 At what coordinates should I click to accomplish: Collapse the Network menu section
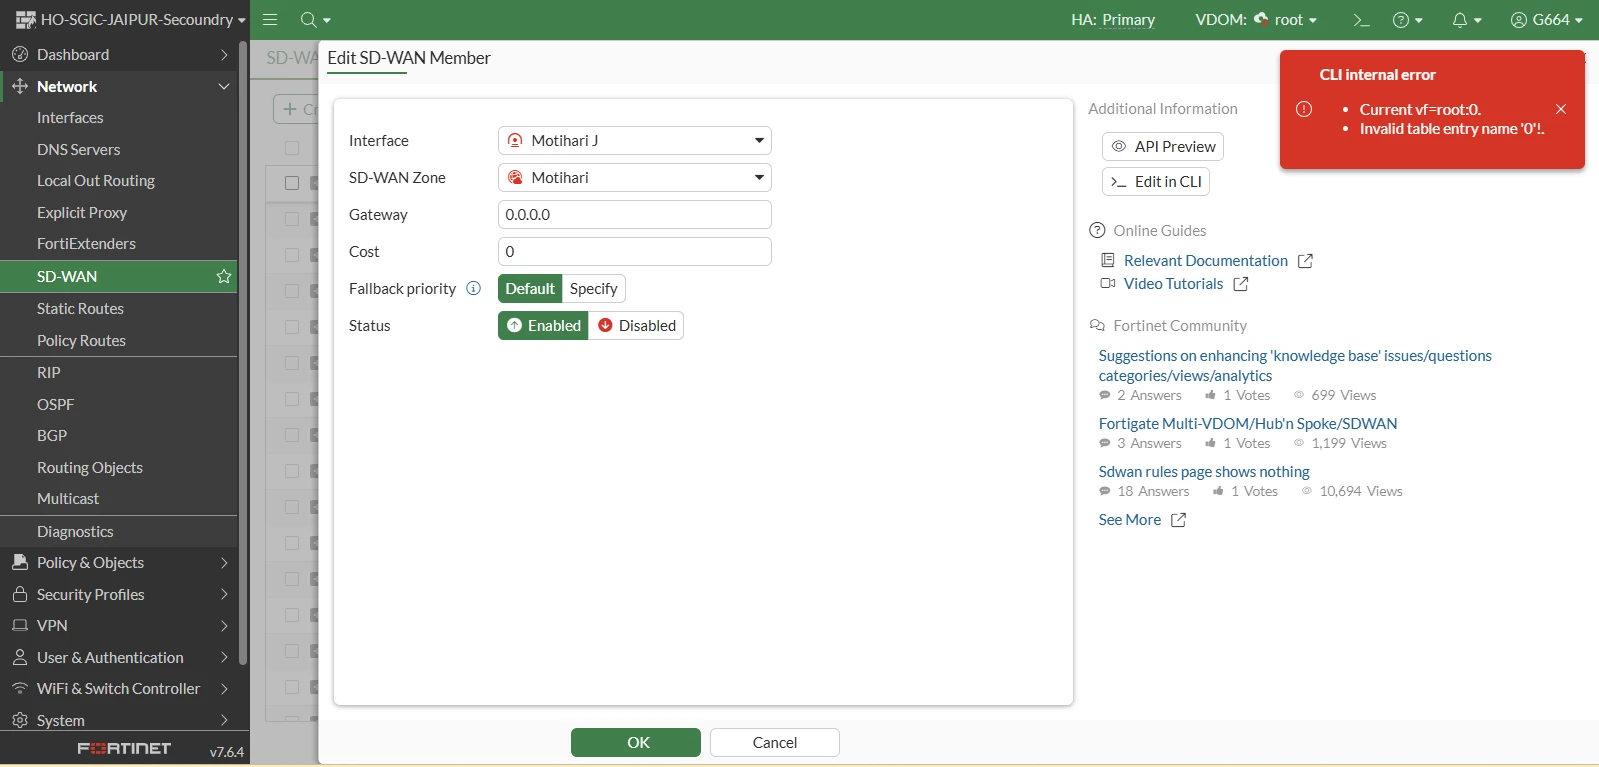click(x=119, y=87)
